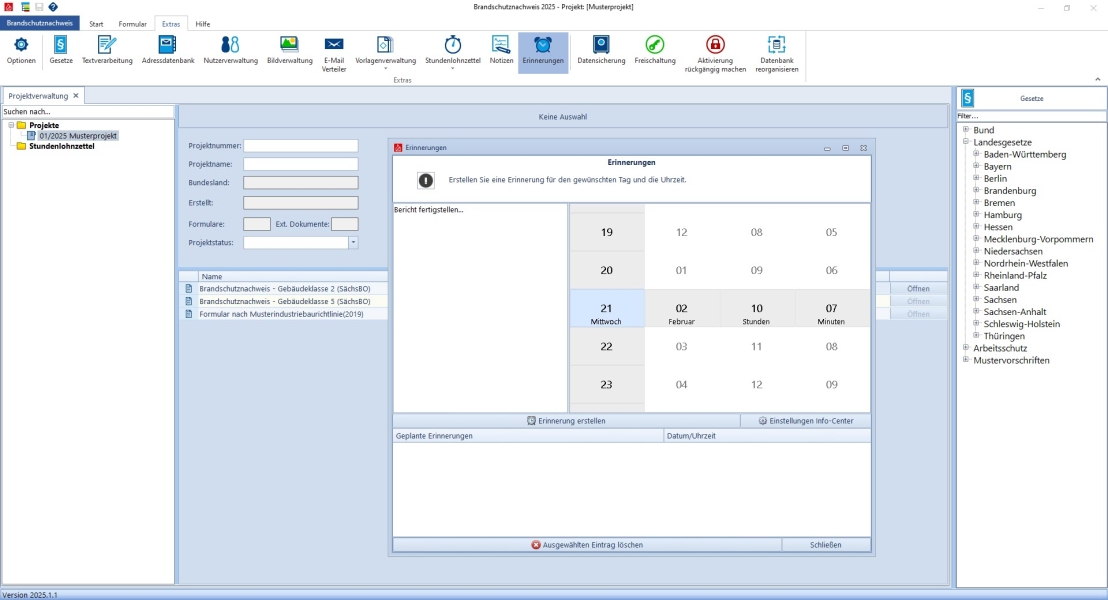Viewport: 1108px width, 600px height.
Task: Launch Textverarbeitung from the ribbon
Action: coord(107,52)
